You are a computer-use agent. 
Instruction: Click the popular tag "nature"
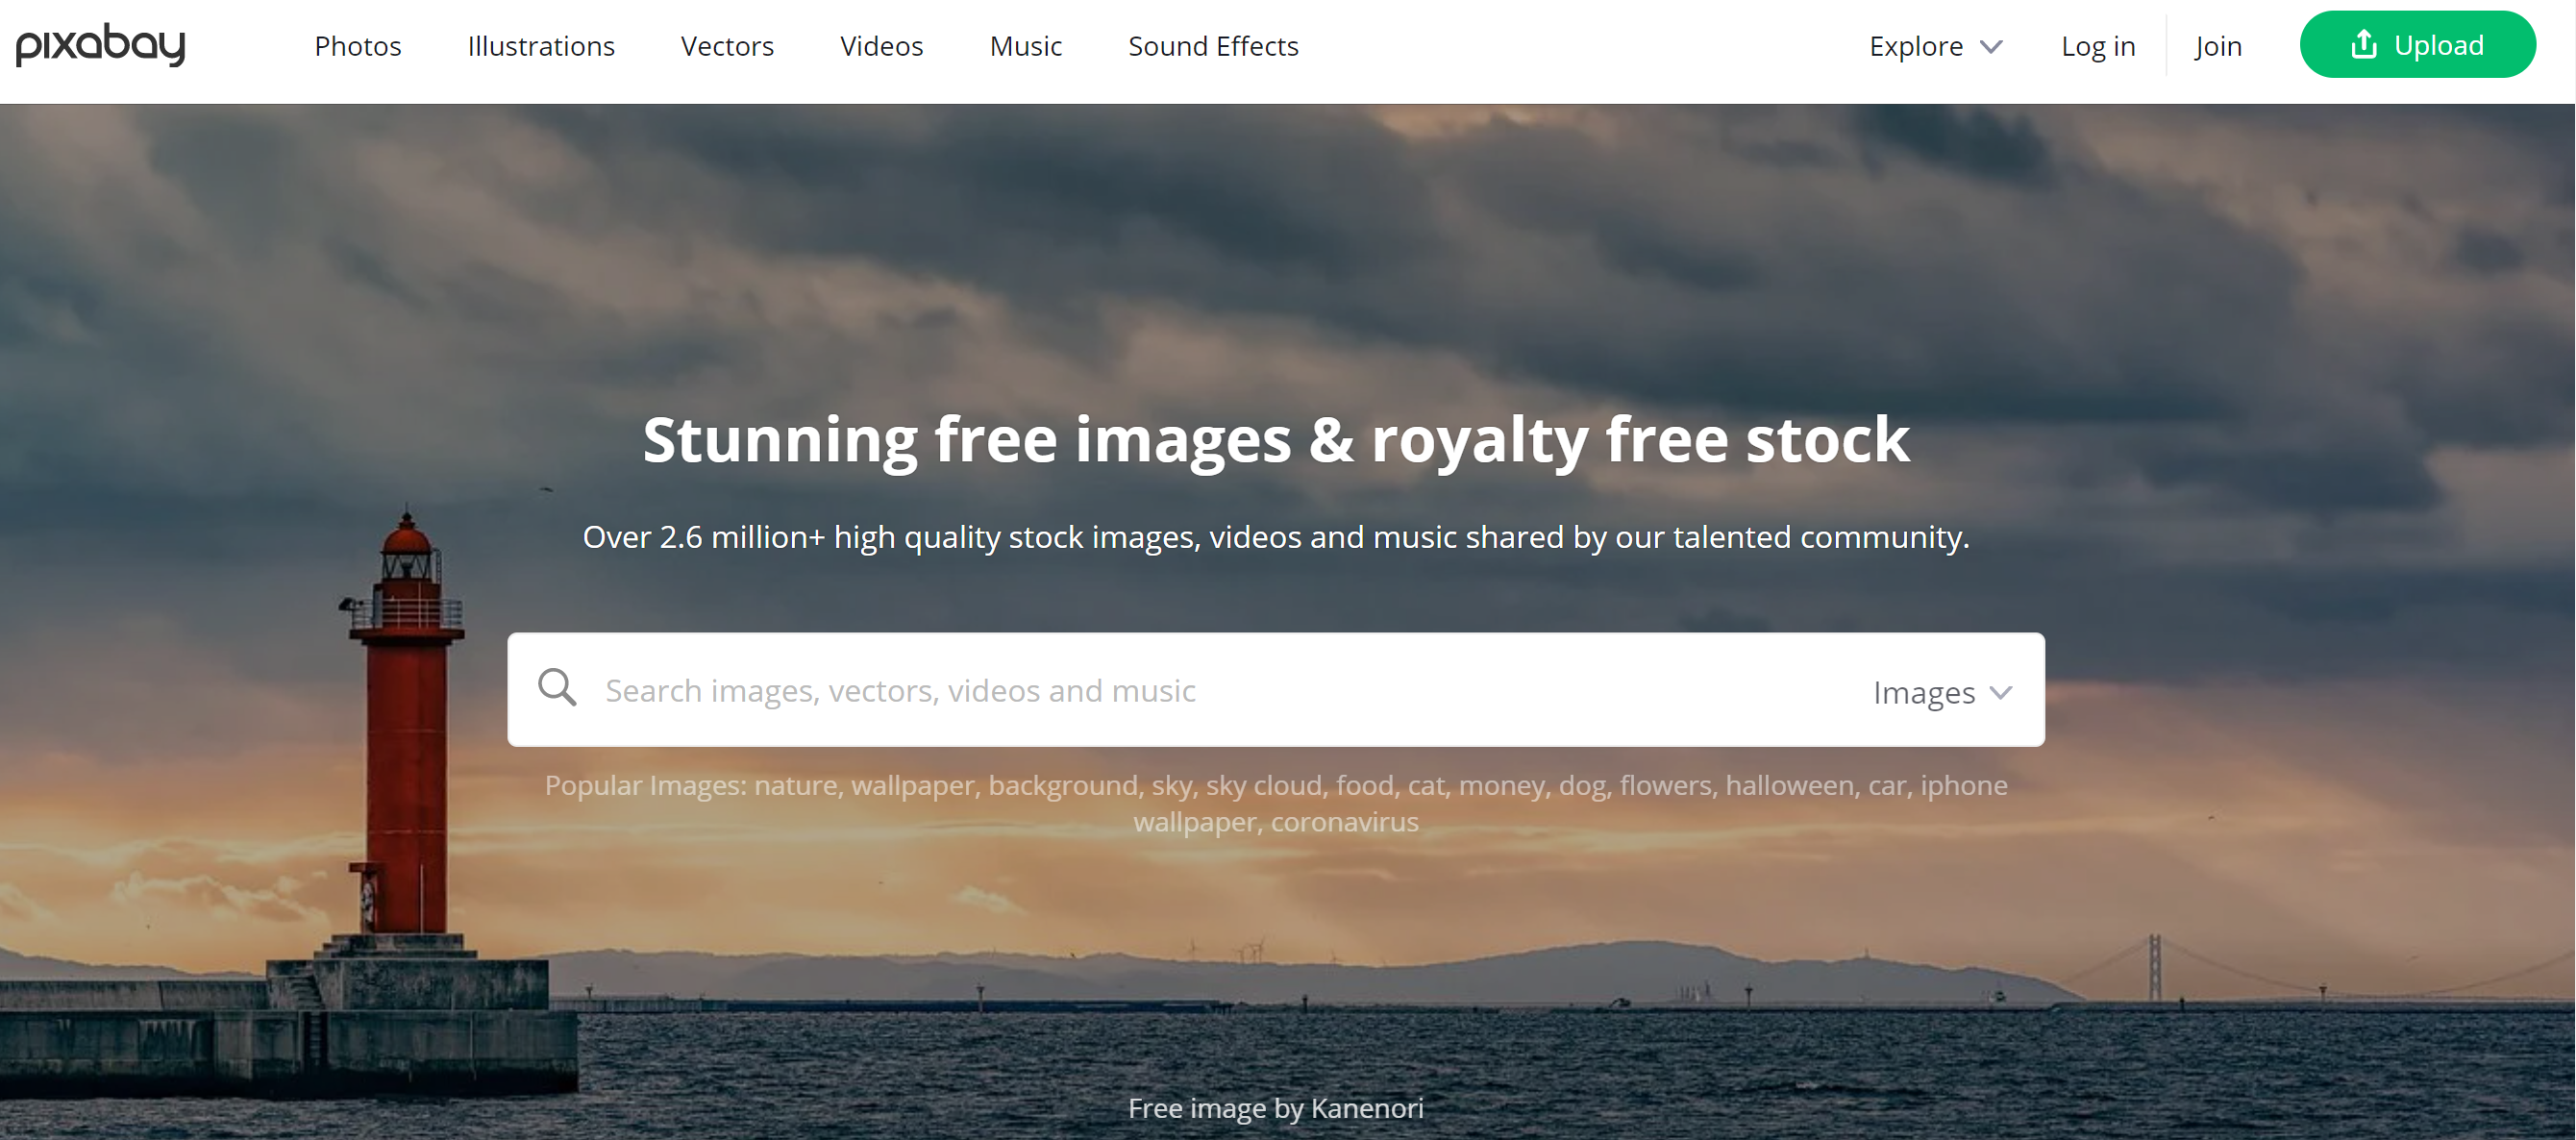pyautogui.click(x=795, y=785)
